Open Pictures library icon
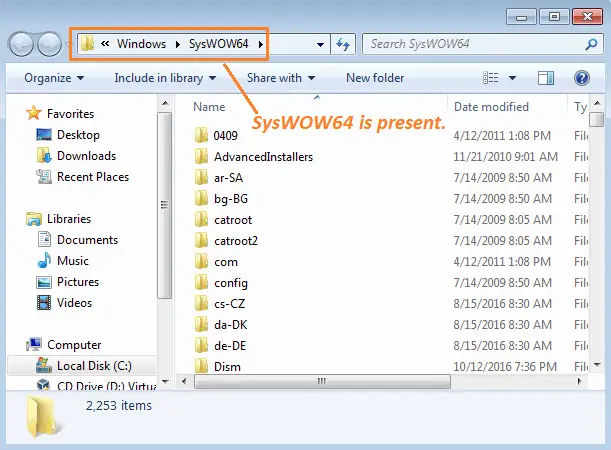This screenshot has width=611, height=450. (44, 282)
